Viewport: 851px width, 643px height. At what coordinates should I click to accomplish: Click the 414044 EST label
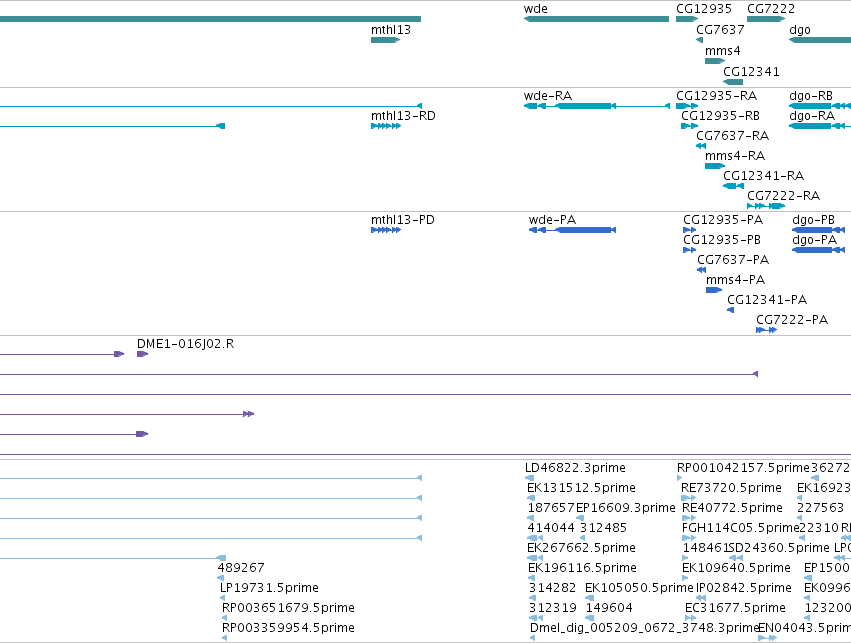[x=551, y=527]
